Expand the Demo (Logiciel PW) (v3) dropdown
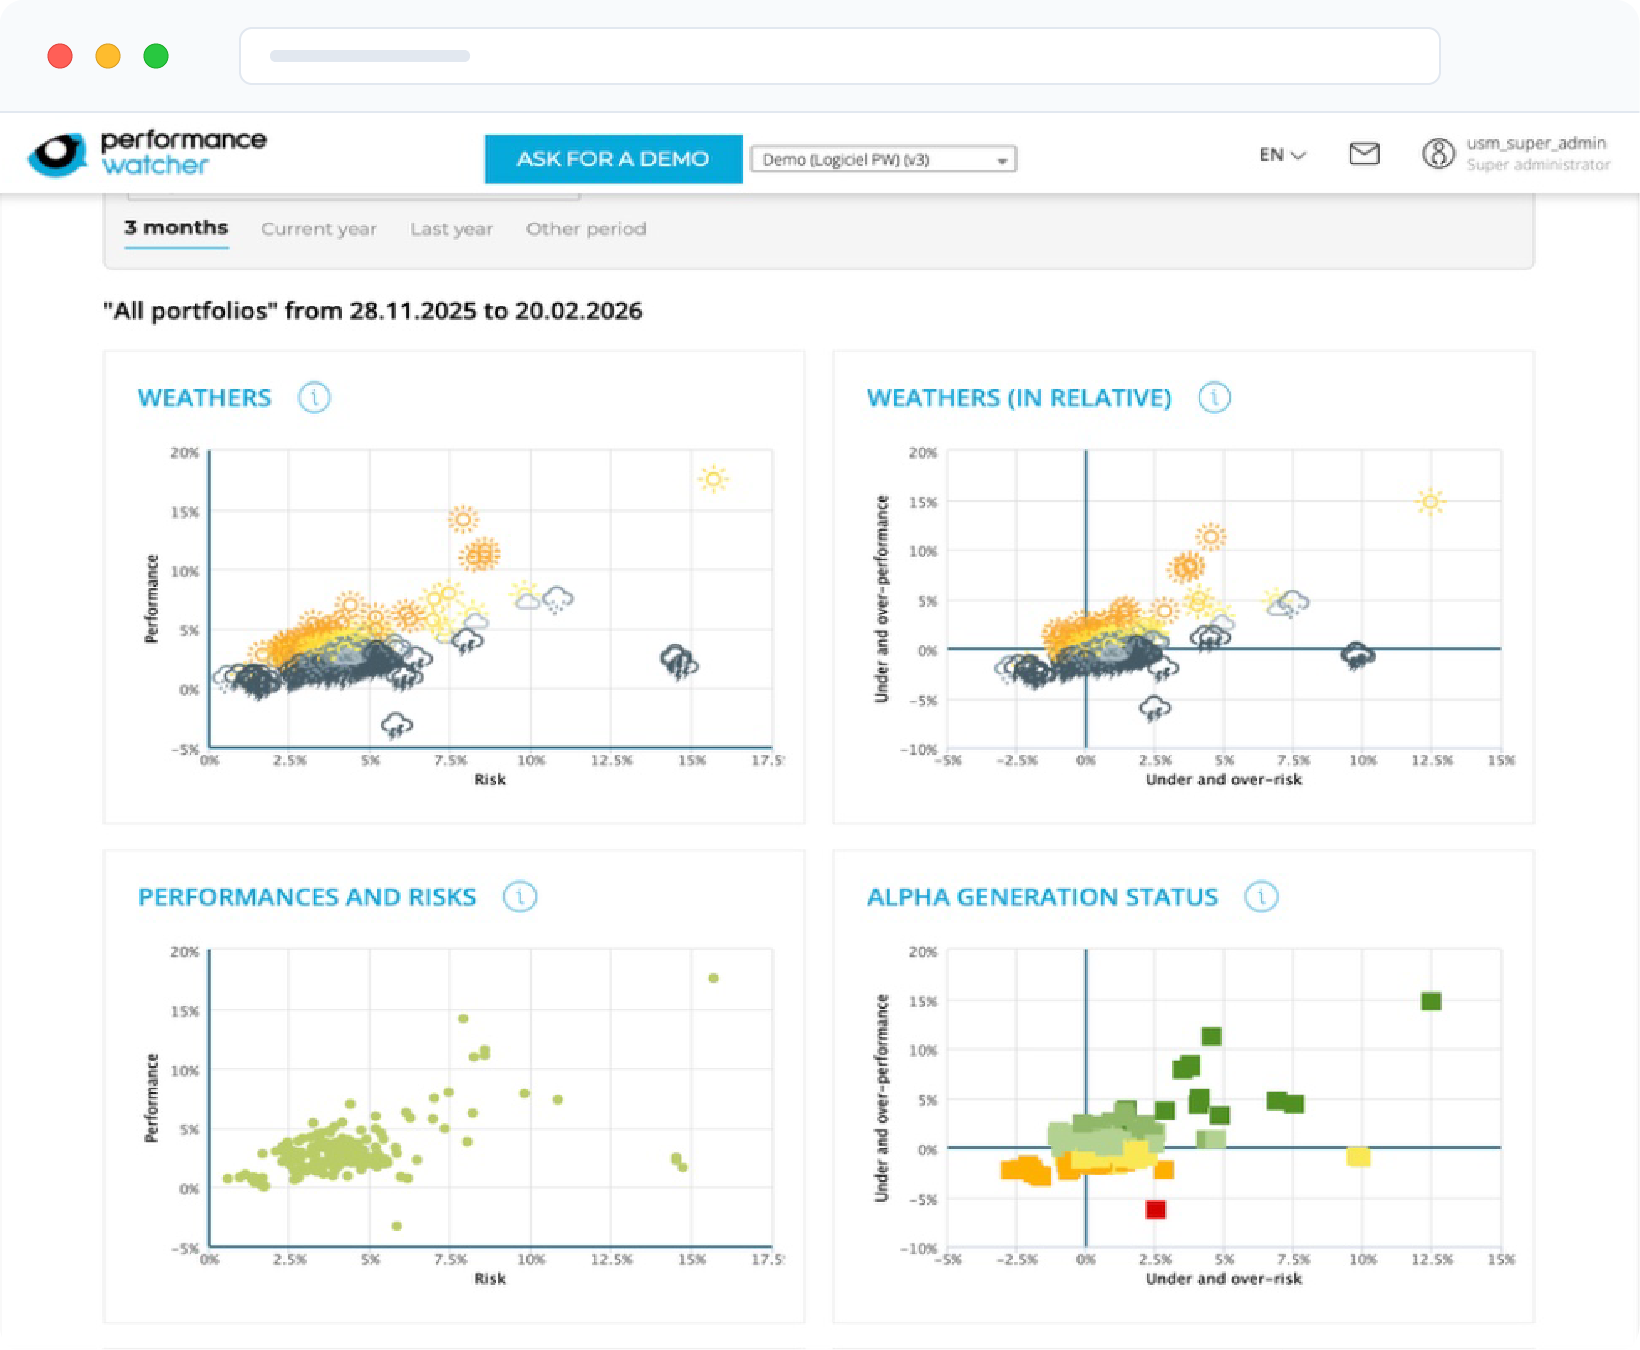The height and width of the screenshot is (1350, 1640). pyautogui.click(x=883, y=160)
